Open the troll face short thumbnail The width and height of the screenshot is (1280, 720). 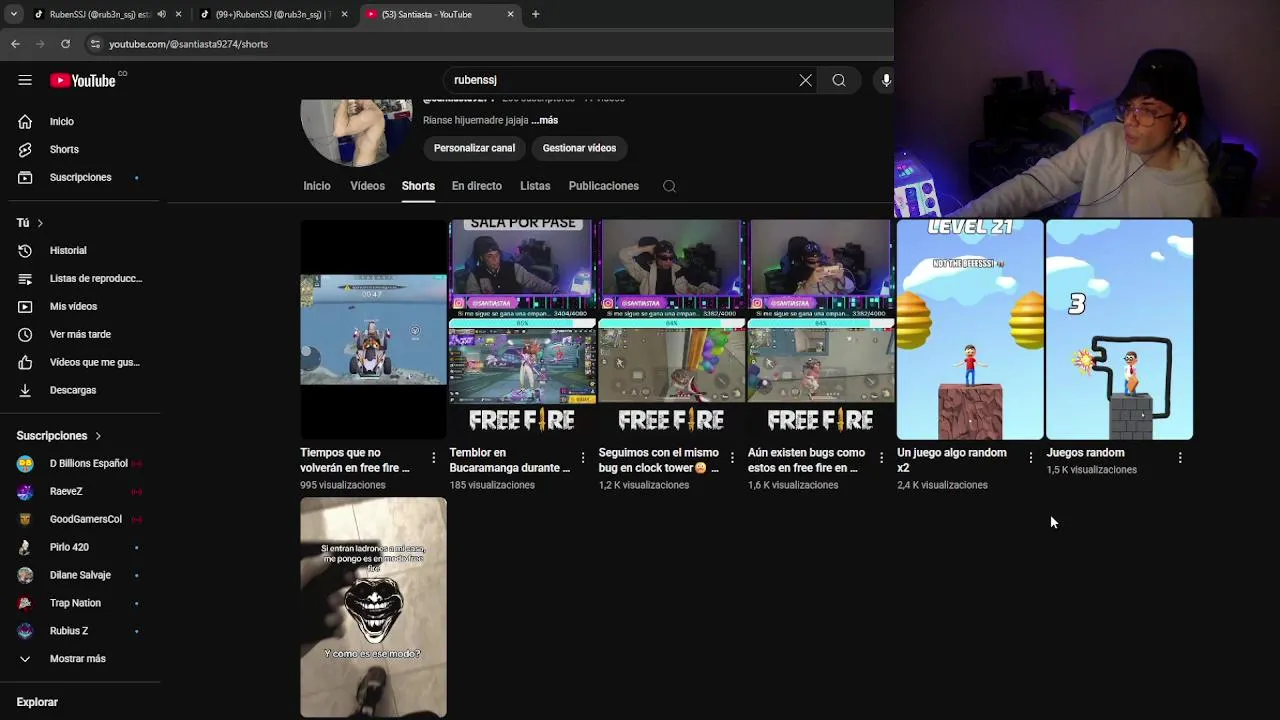tap(373, 607)
